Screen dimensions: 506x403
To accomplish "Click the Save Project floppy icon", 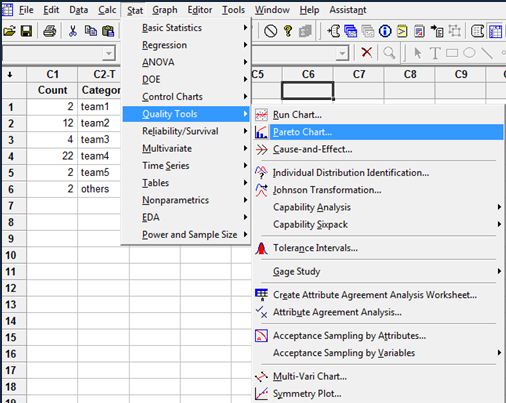I will click(26, 31).
